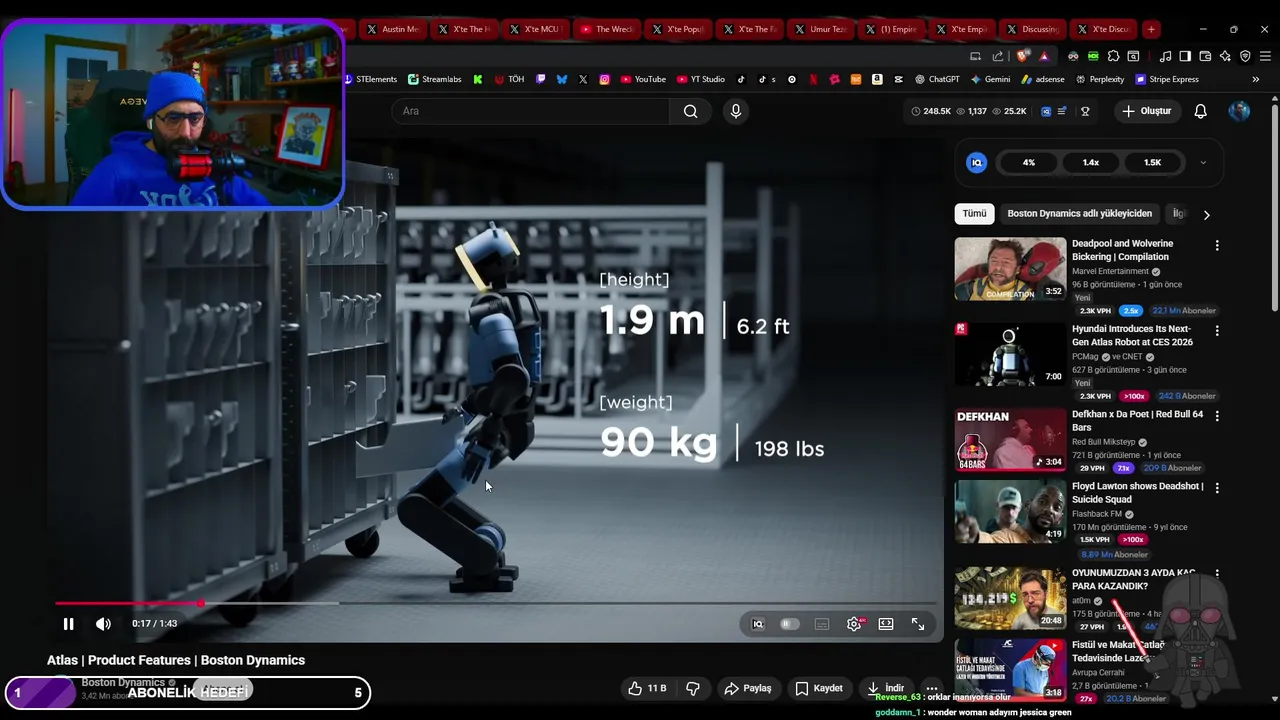
Task: Show hidden bookmarks with double chevron
Action: (x=1256, y=79)
